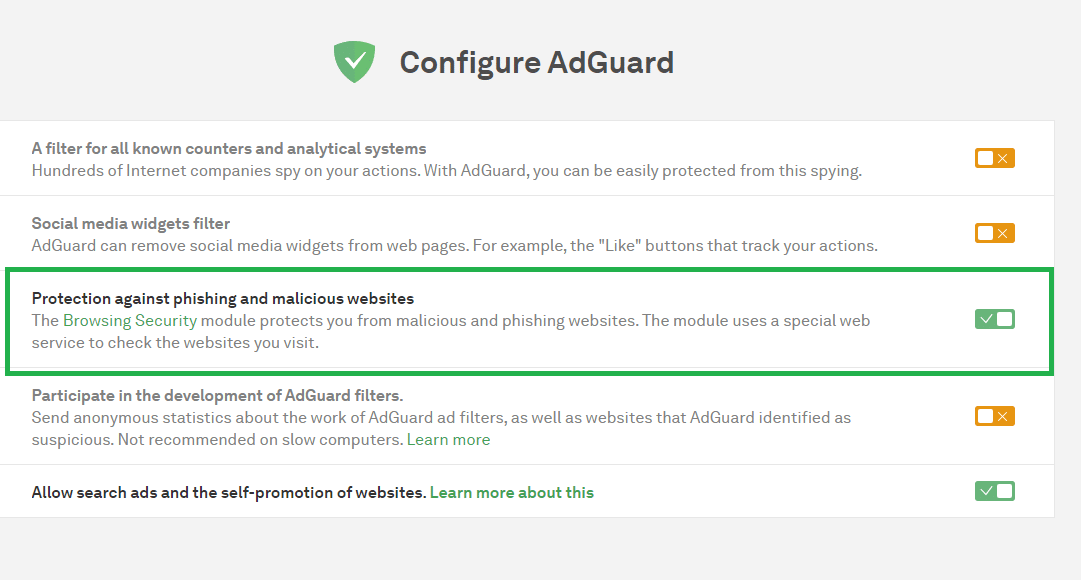Click the Not recommended on slow computers sentence
1081x580 pixels.
pyautogui.click(x=260, y=439)
